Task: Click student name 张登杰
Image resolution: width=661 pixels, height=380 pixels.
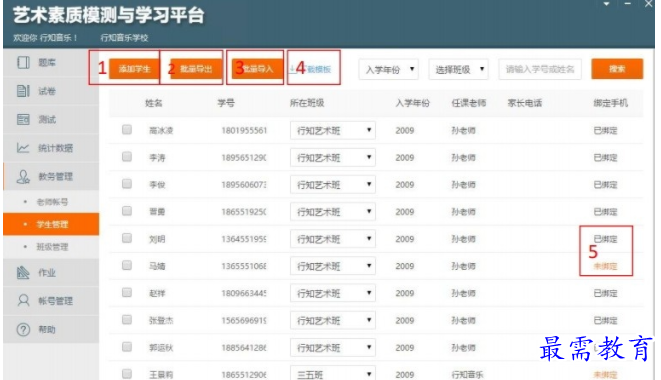Action: 161,321
